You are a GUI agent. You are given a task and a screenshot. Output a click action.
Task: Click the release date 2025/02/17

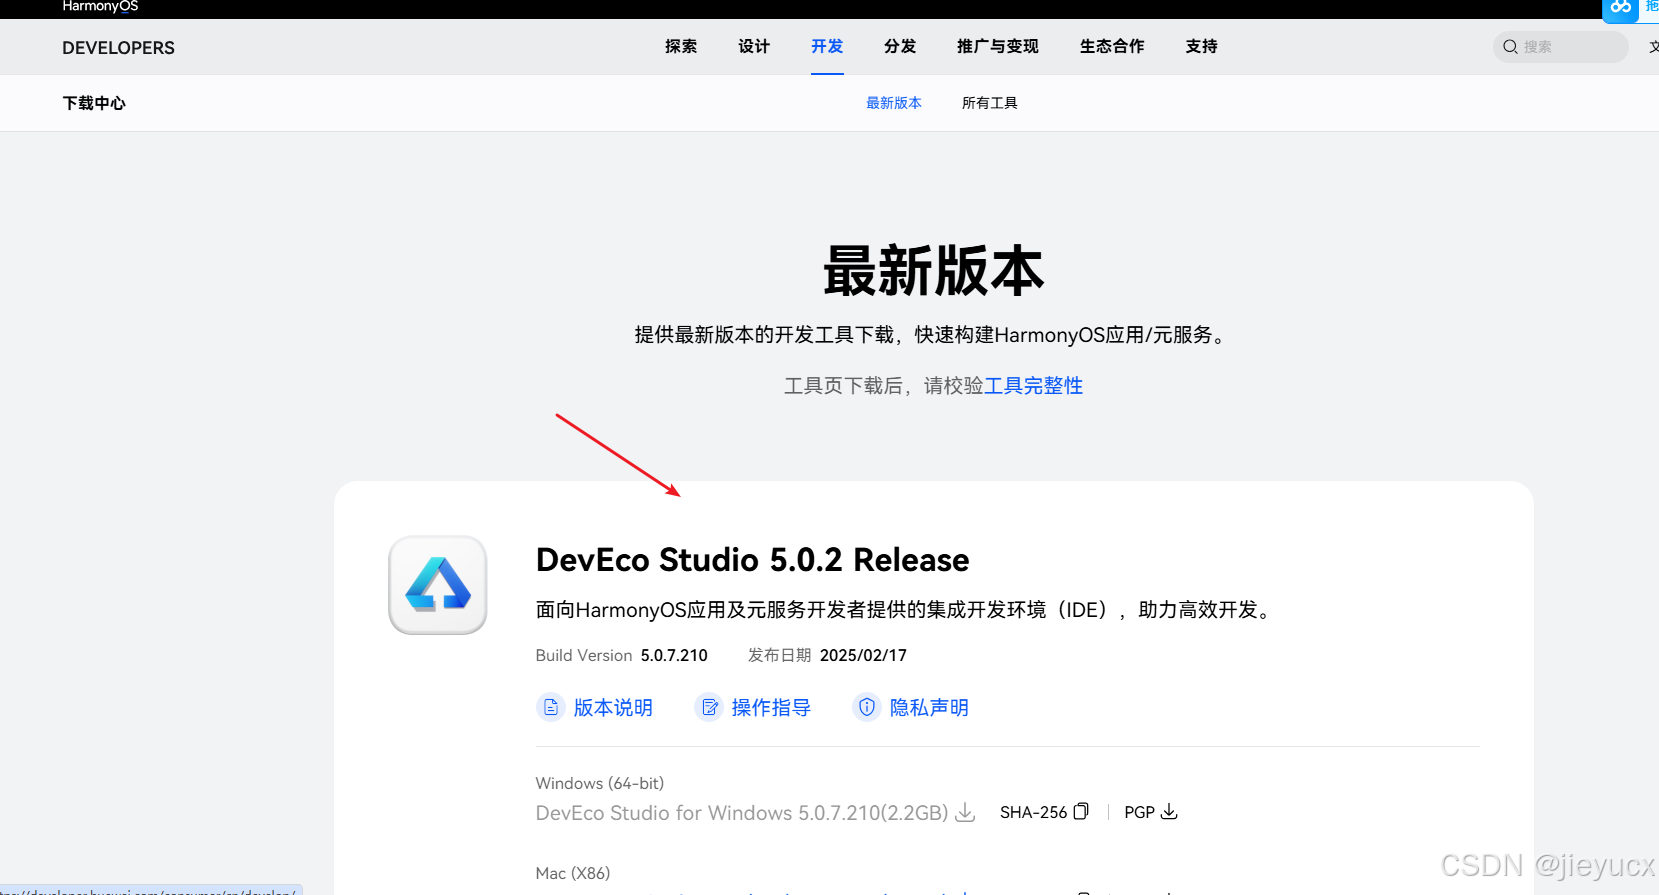coord(863,655)
